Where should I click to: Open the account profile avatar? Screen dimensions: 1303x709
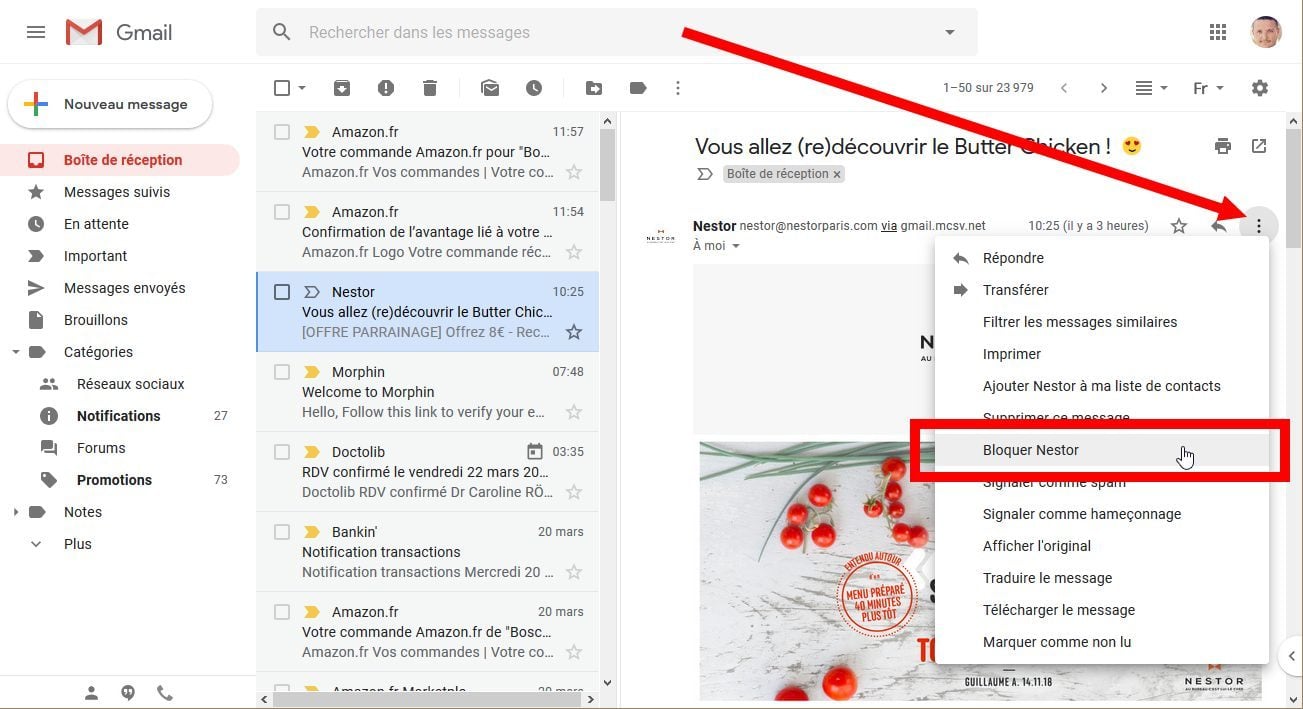pos(1266,32)
